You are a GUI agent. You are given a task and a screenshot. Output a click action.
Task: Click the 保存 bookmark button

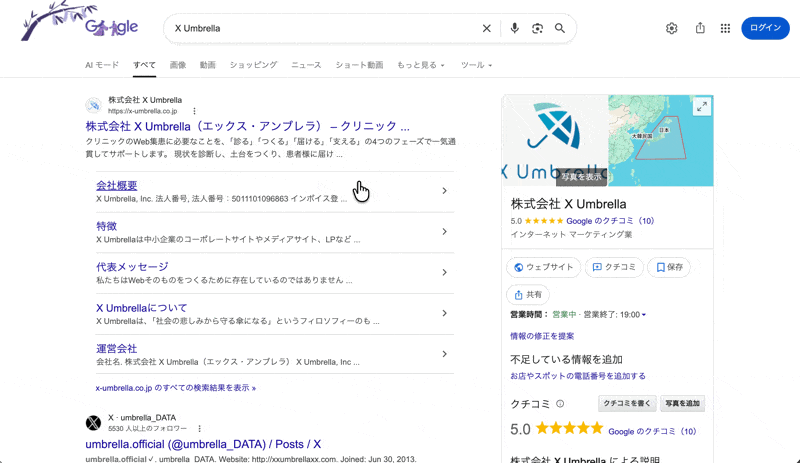[669, 267]
